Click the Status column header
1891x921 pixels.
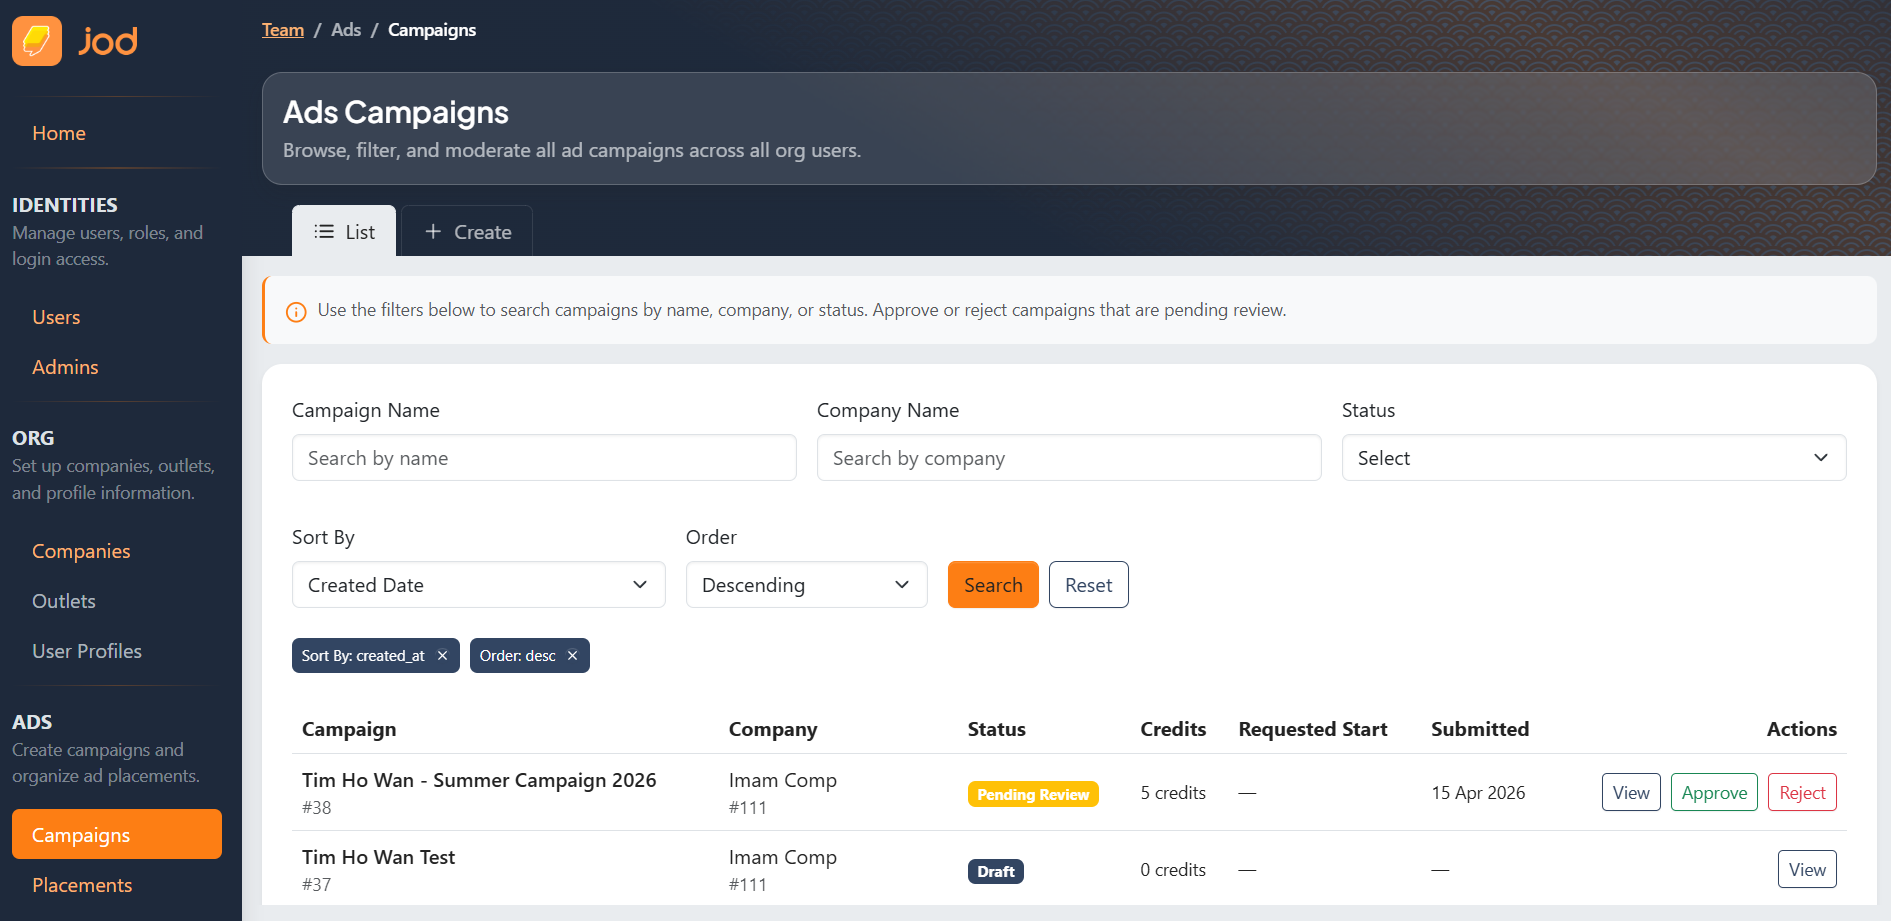pyautogui.click(x=997, y=729)
